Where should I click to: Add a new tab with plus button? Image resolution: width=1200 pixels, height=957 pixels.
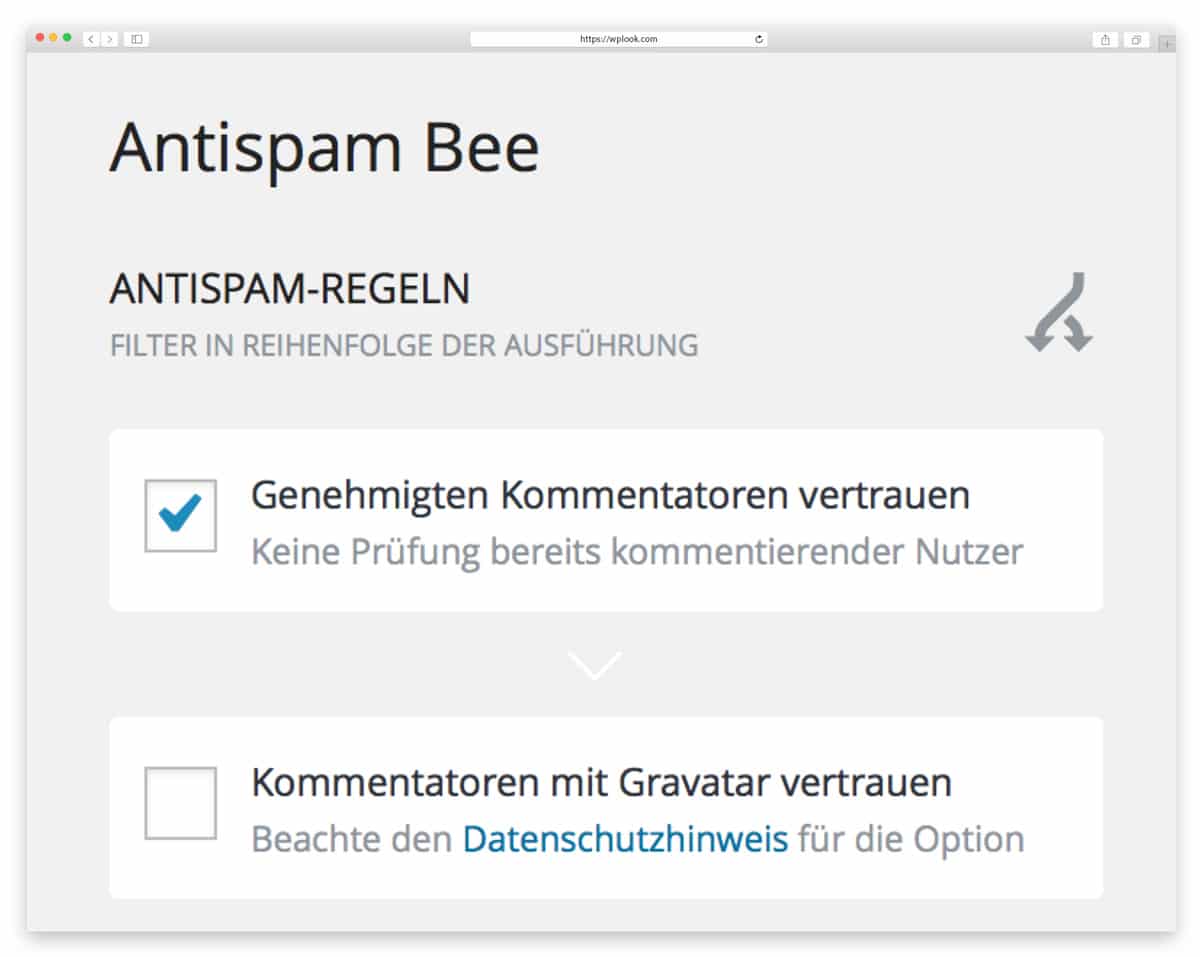[x=1166, y=43]
